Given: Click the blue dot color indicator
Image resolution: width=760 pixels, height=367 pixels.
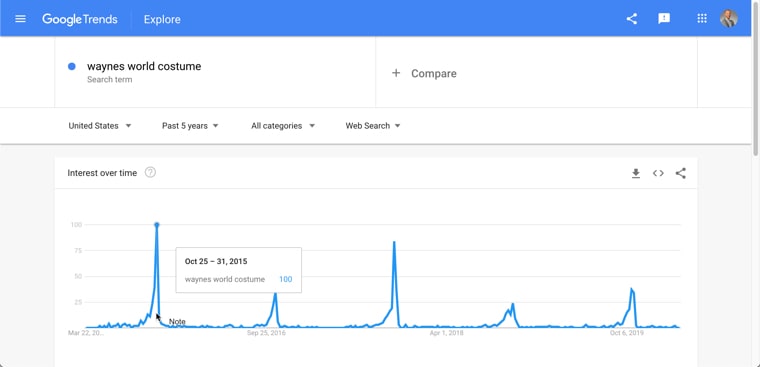Looking at the screenshot, I should [x=72, y=66].
